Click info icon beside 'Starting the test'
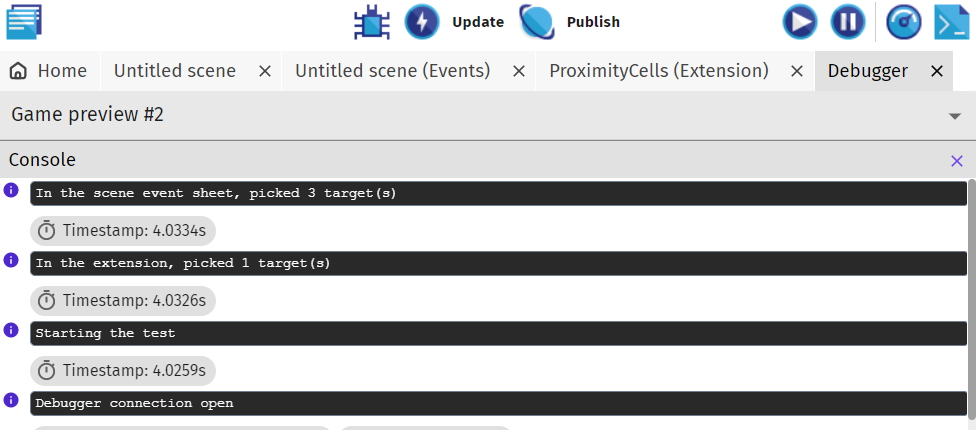The height and width of the screenshot is (430, 976). 11,330
